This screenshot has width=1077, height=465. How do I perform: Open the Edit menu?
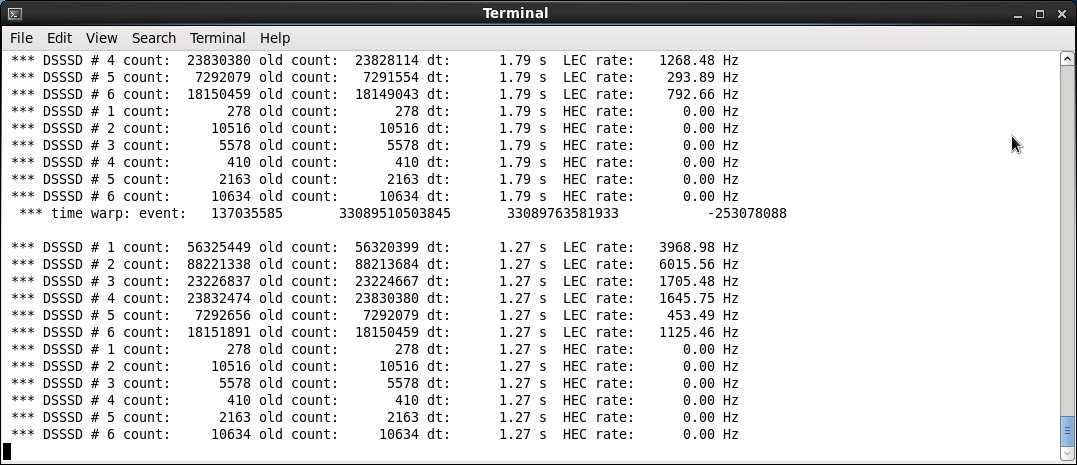[59, 38]
